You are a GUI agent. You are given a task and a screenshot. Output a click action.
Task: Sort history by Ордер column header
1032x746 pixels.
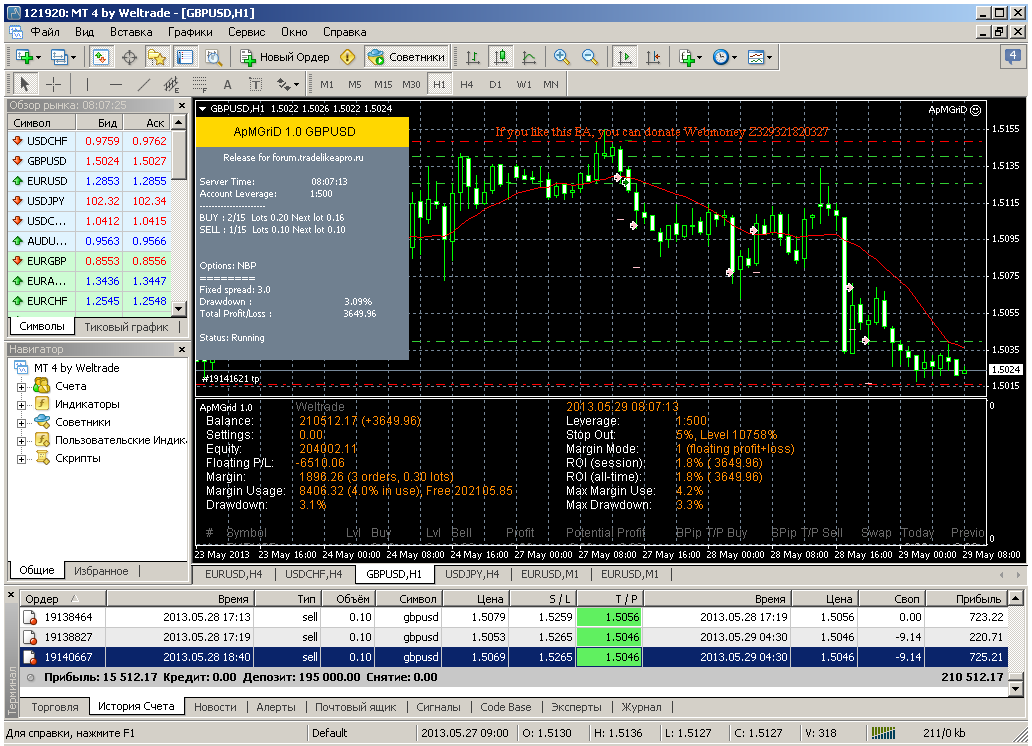63,599
